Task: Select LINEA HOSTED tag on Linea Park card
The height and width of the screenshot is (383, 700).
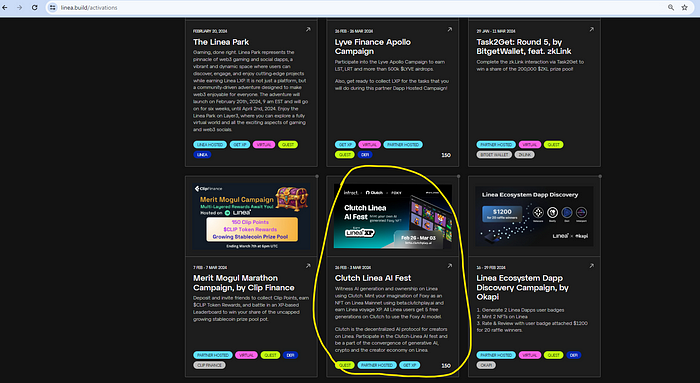Action: [210, 145]
